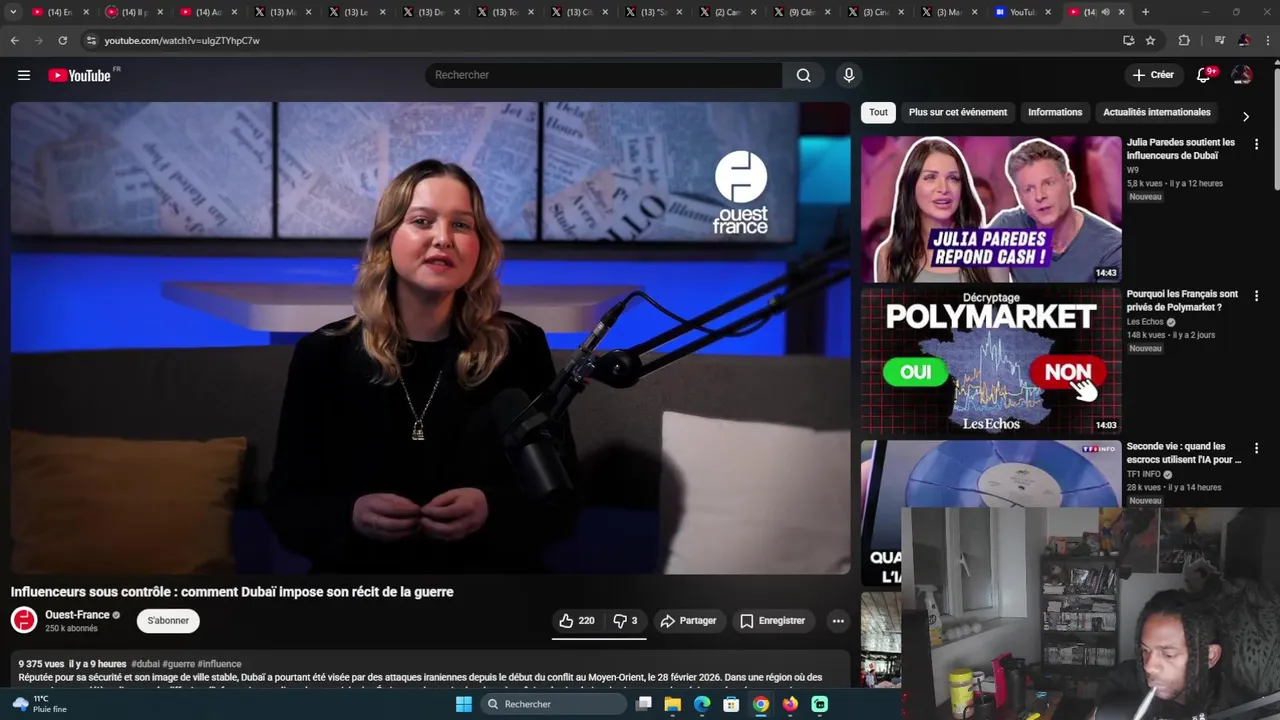Select Plus sur cet événement chip
The height and width of the screenshot is (720, 1280).
coord(957,112)
